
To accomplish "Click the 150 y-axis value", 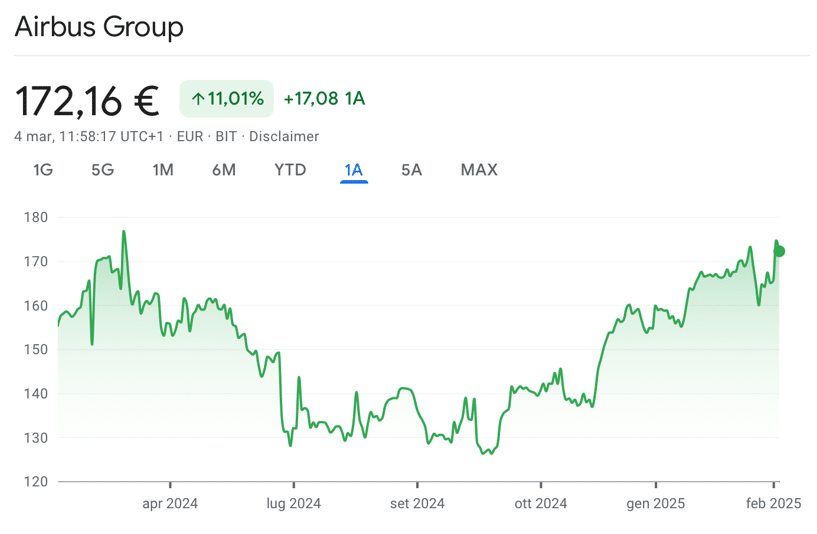I will tap(36, 350).
